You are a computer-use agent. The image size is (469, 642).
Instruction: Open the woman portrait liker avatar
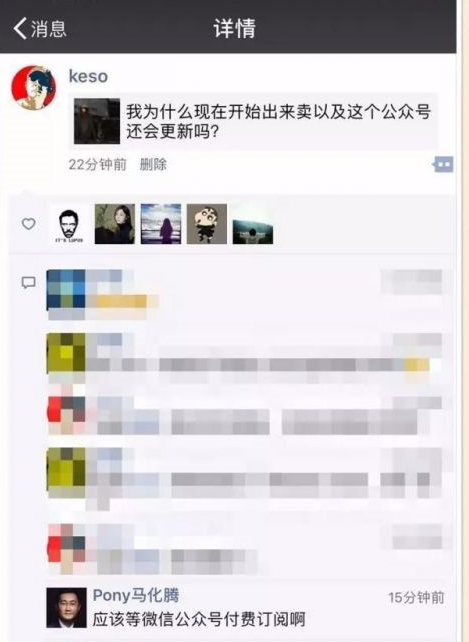[115, 224]
